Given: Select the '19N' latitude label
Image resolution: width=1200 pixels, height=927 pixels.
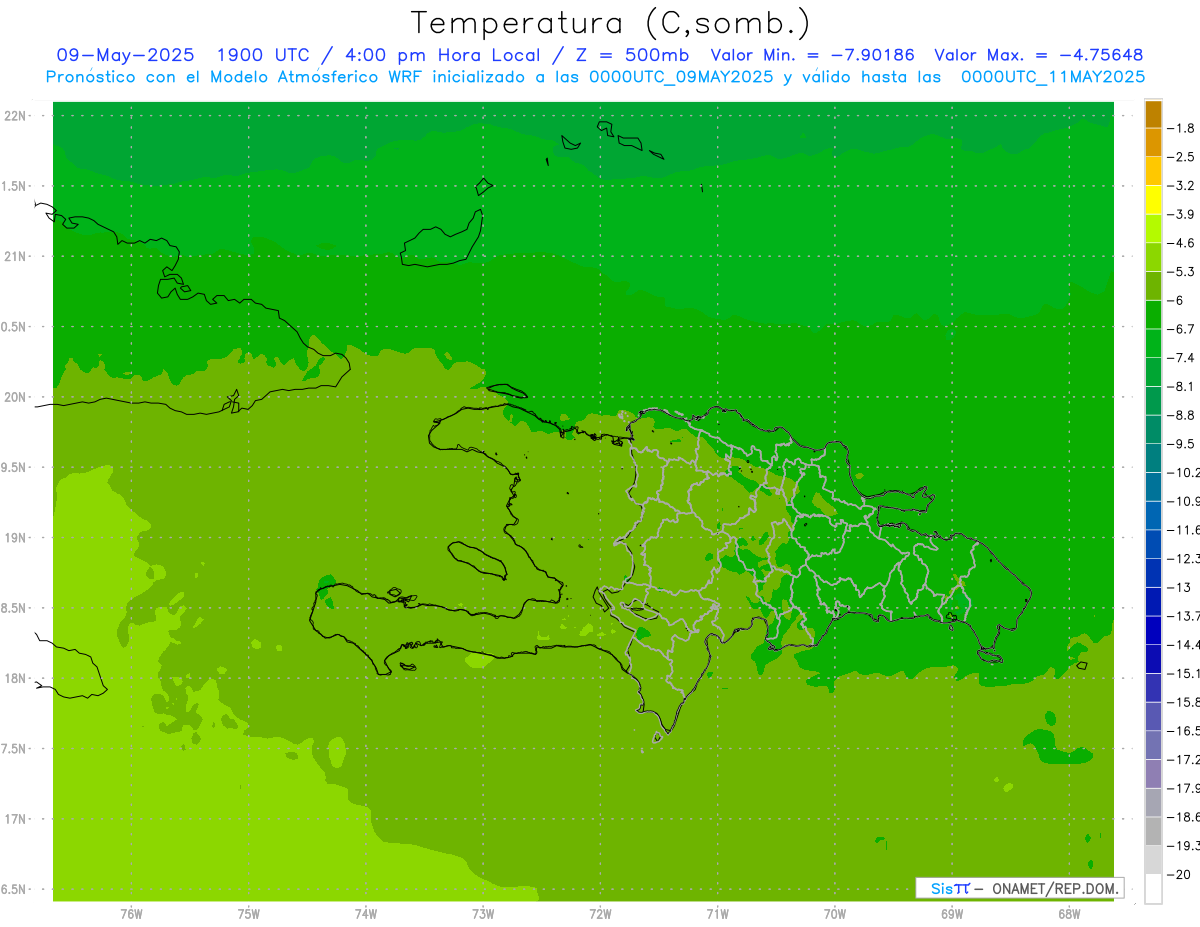Looking at the screenshot, I should [x=16, y=538].
